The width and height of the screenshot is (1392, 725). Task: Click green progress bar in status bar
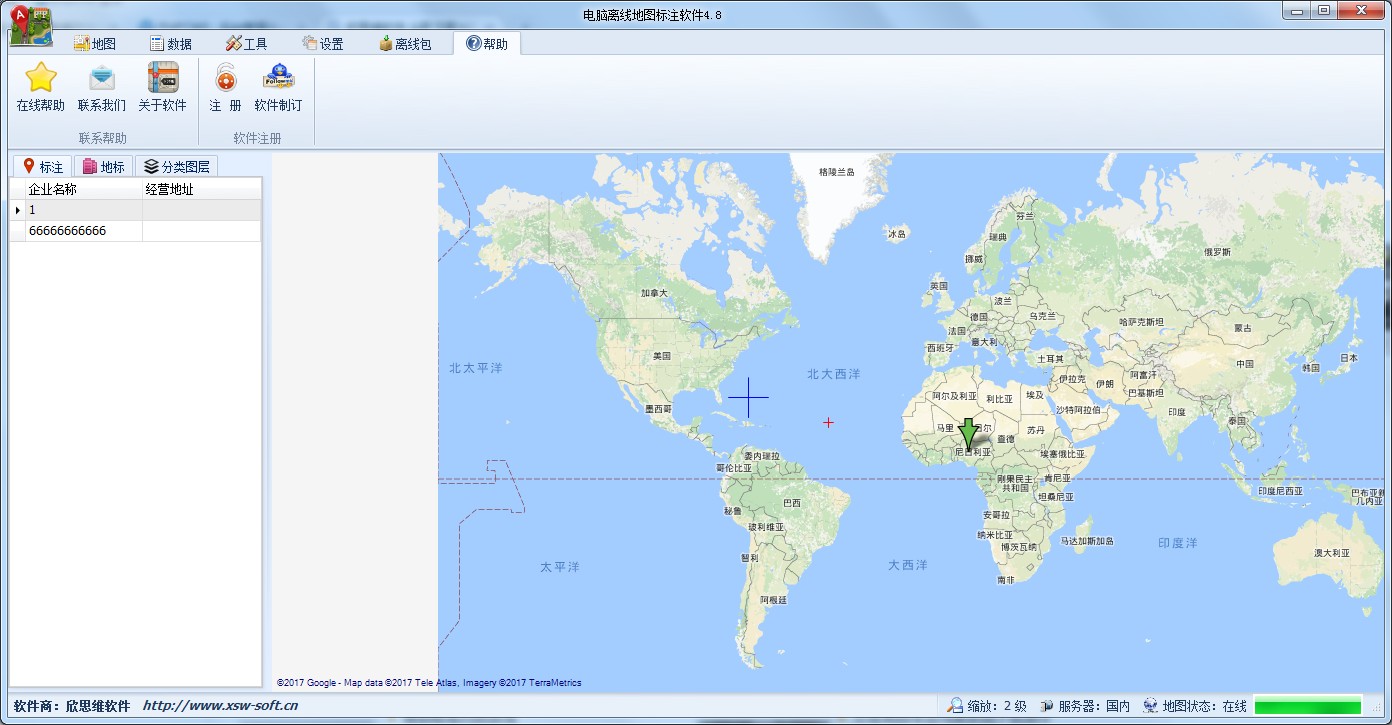tap(1307, 706)
